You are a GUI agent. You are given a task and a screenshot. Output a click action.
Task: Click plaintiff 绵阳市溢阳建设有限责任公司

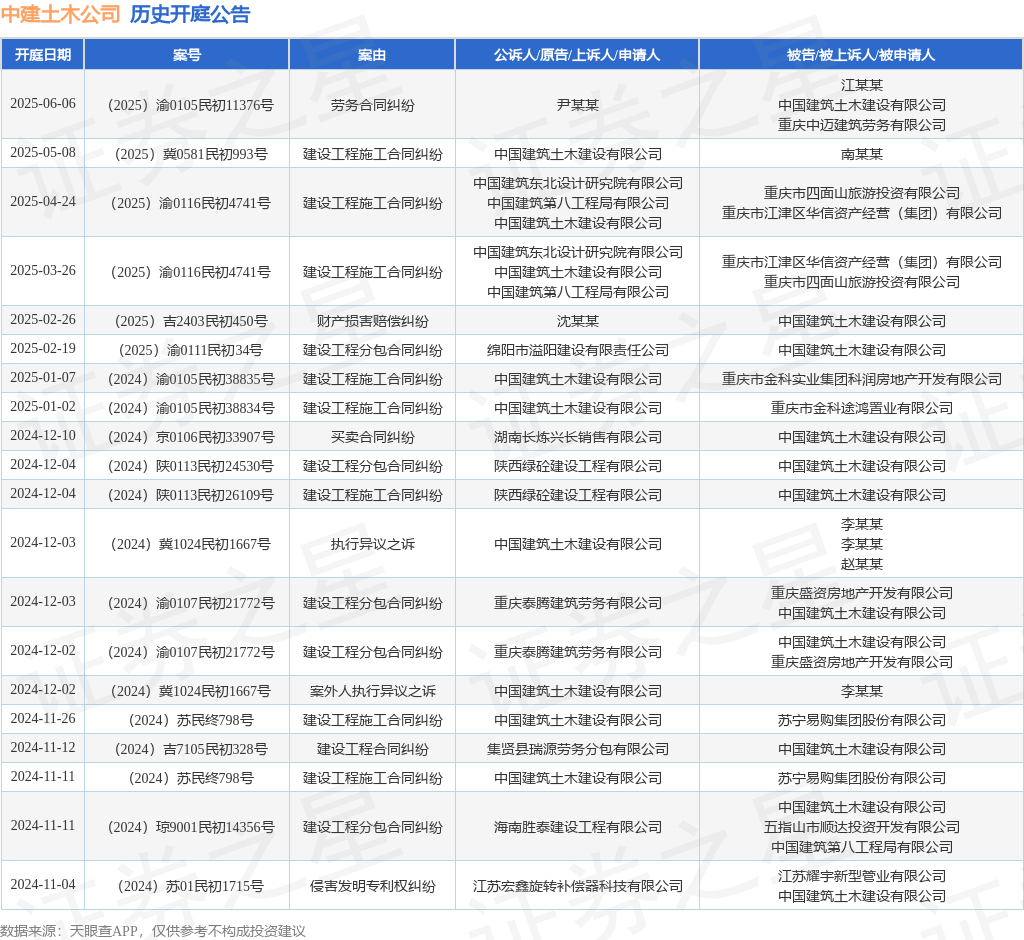click(x=577, y=350)
